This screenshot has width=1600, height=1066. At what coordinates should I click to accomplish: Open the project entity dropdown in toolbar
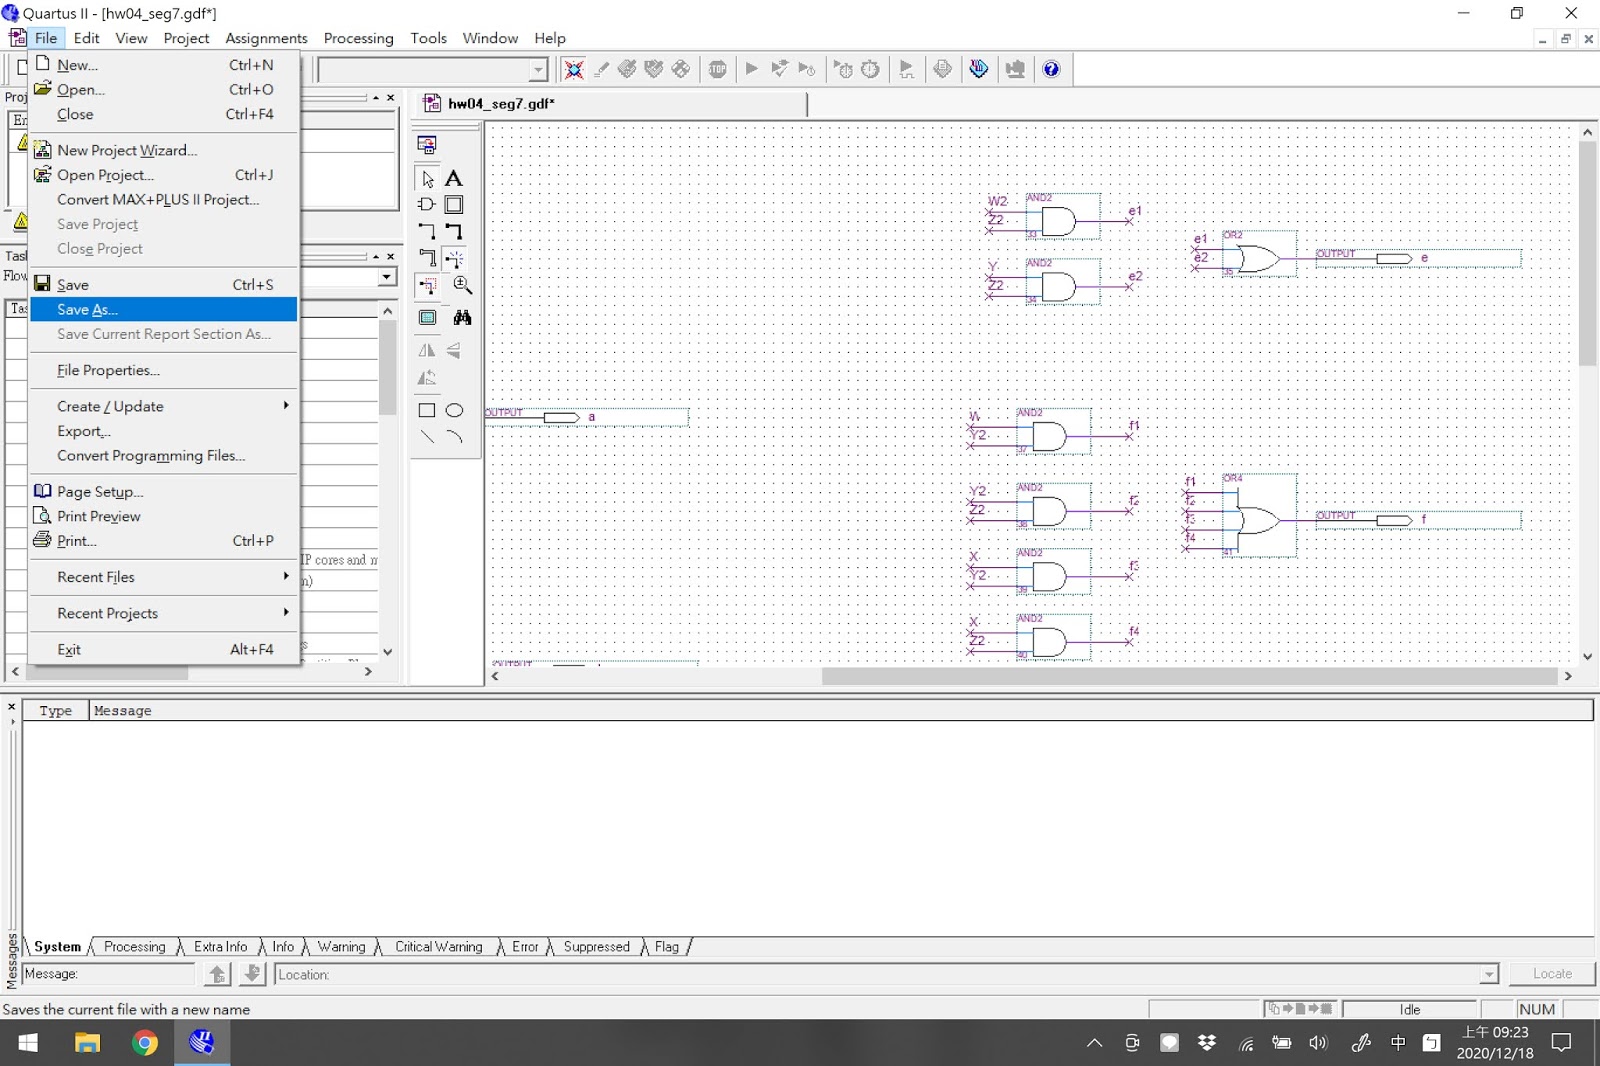pyautogui.click(x=538, y=69)
